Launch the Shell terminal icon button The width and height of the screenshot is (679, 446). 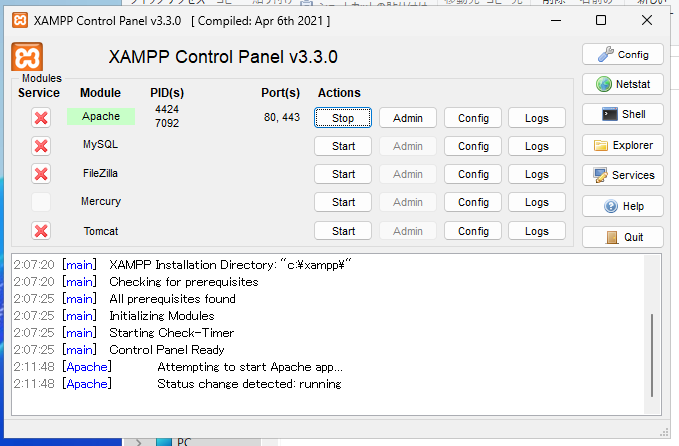point(622,115)
